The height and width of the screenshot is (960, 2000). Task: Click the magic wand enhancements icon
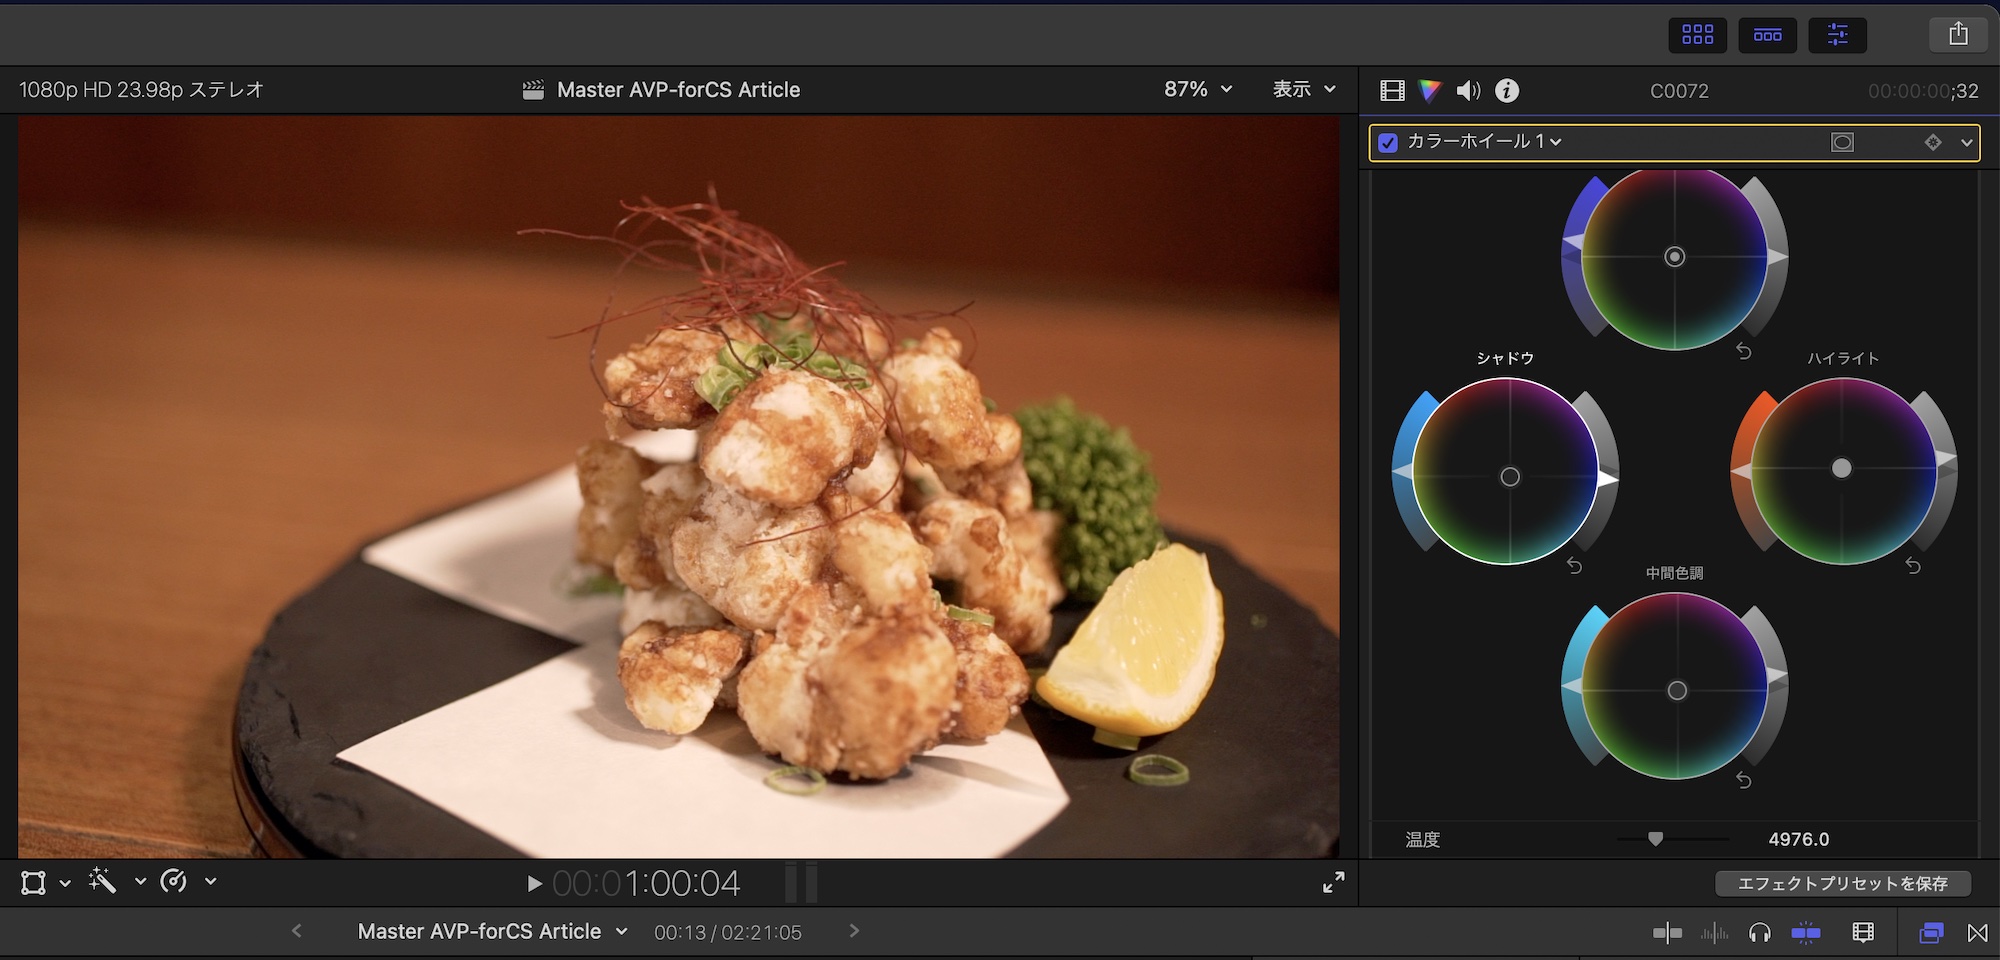pyautogui.click(x=102, y=881)
